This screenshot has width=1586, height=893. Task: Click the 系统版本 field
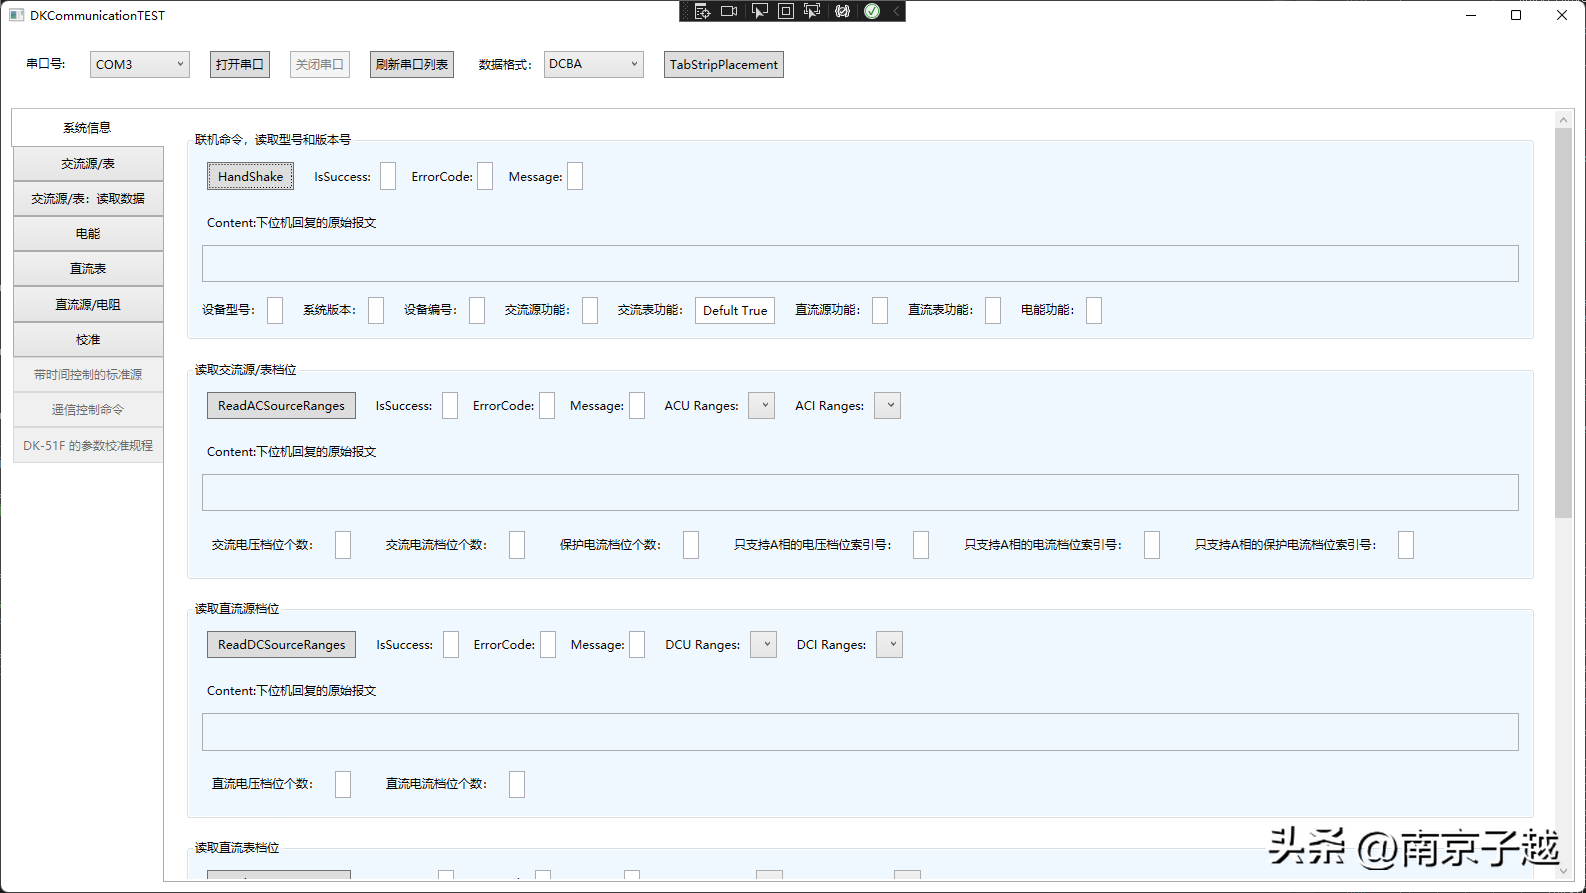(376, 310)
